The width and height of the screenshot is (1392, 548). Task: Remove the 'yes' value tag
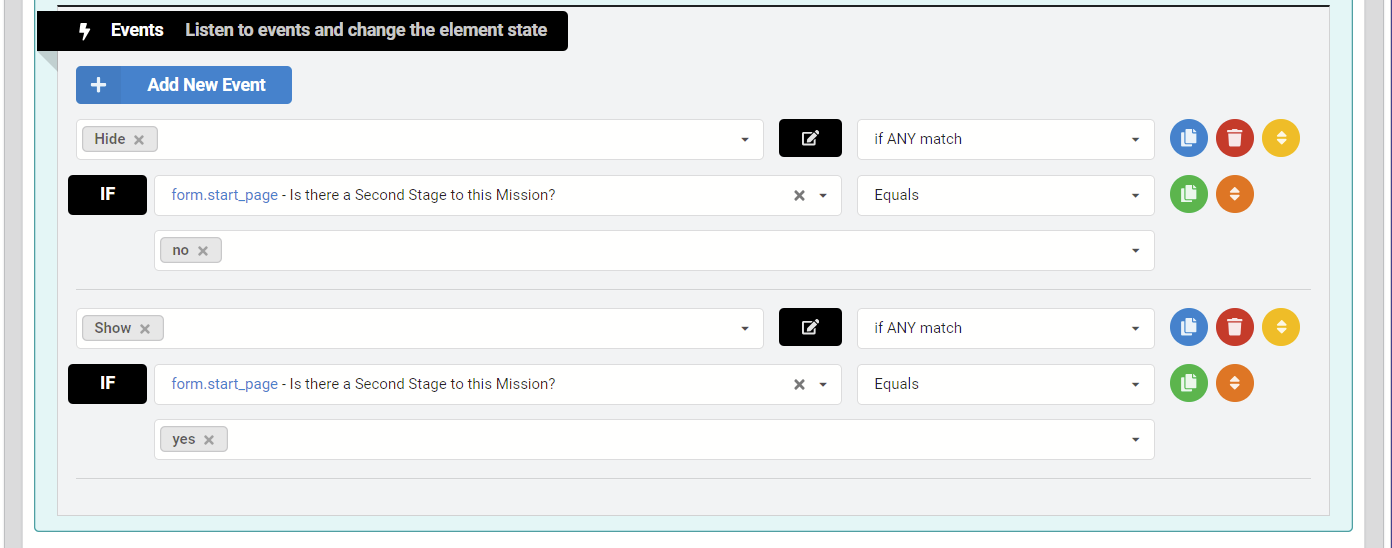pos(209,440)
